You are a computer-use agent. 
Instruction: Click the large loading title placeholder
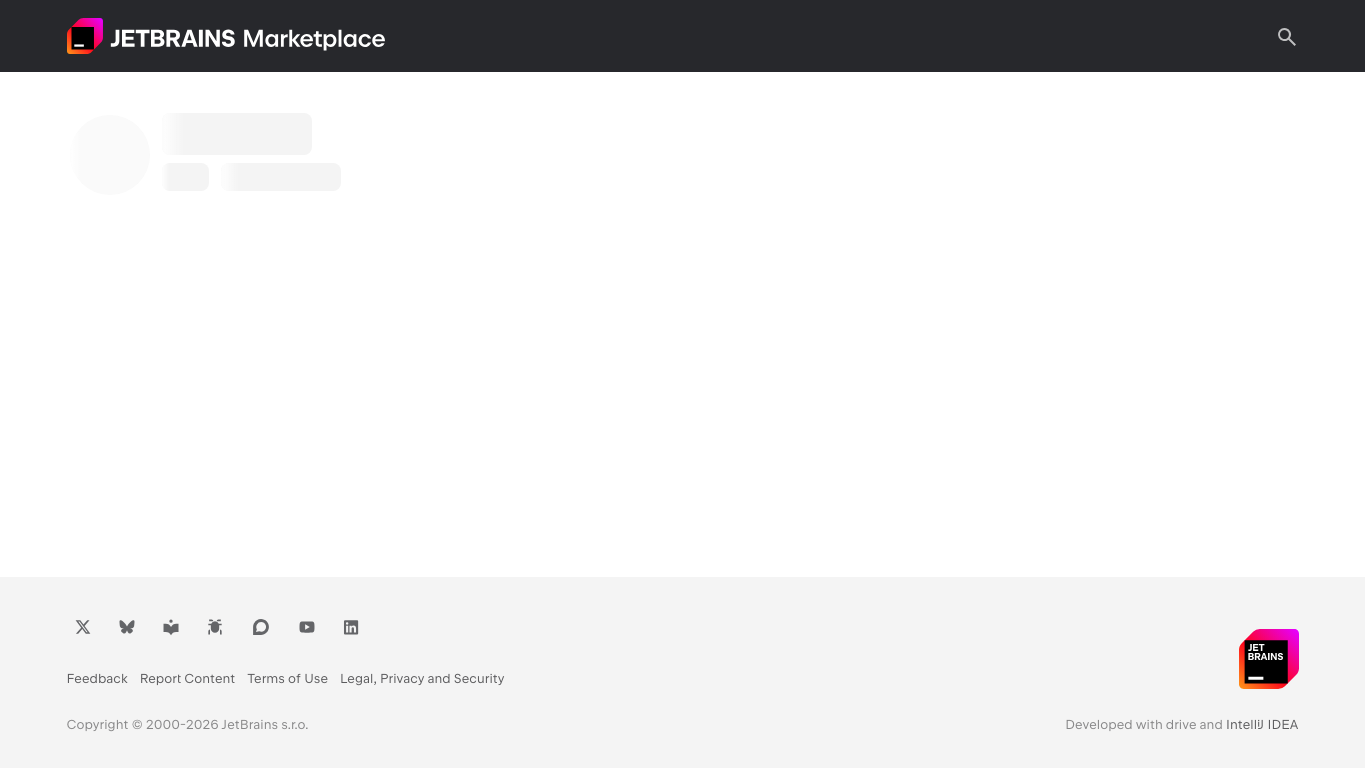pos(237,134)
